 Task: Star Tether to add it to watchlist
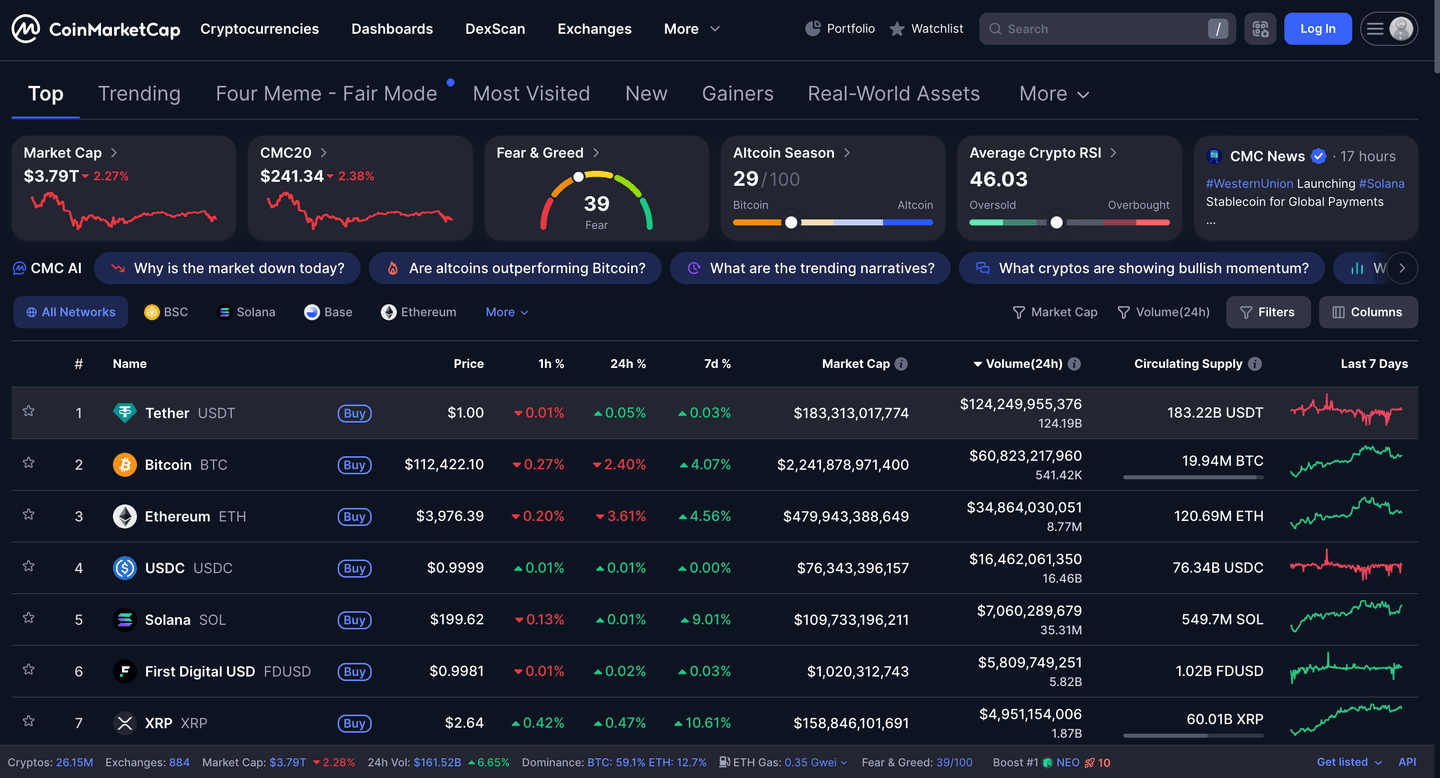click(28, 411)
